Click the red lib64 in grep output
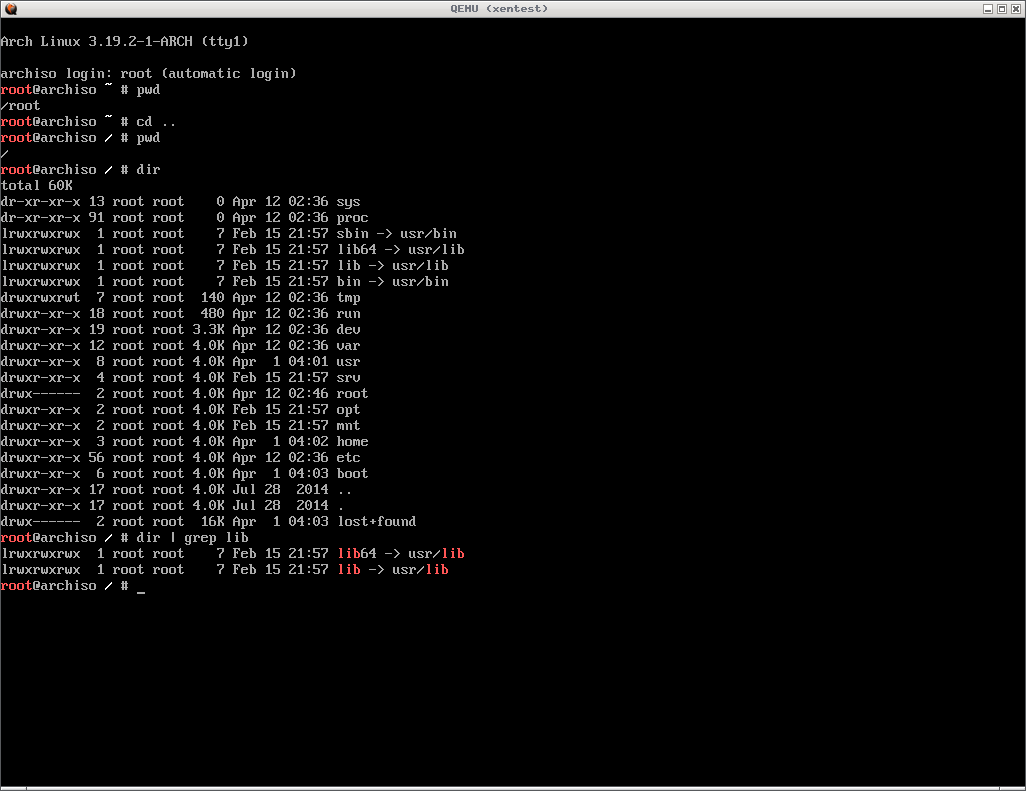This screenshot has height=791, width=1026. pyautogui.click(x=356, y=554)
